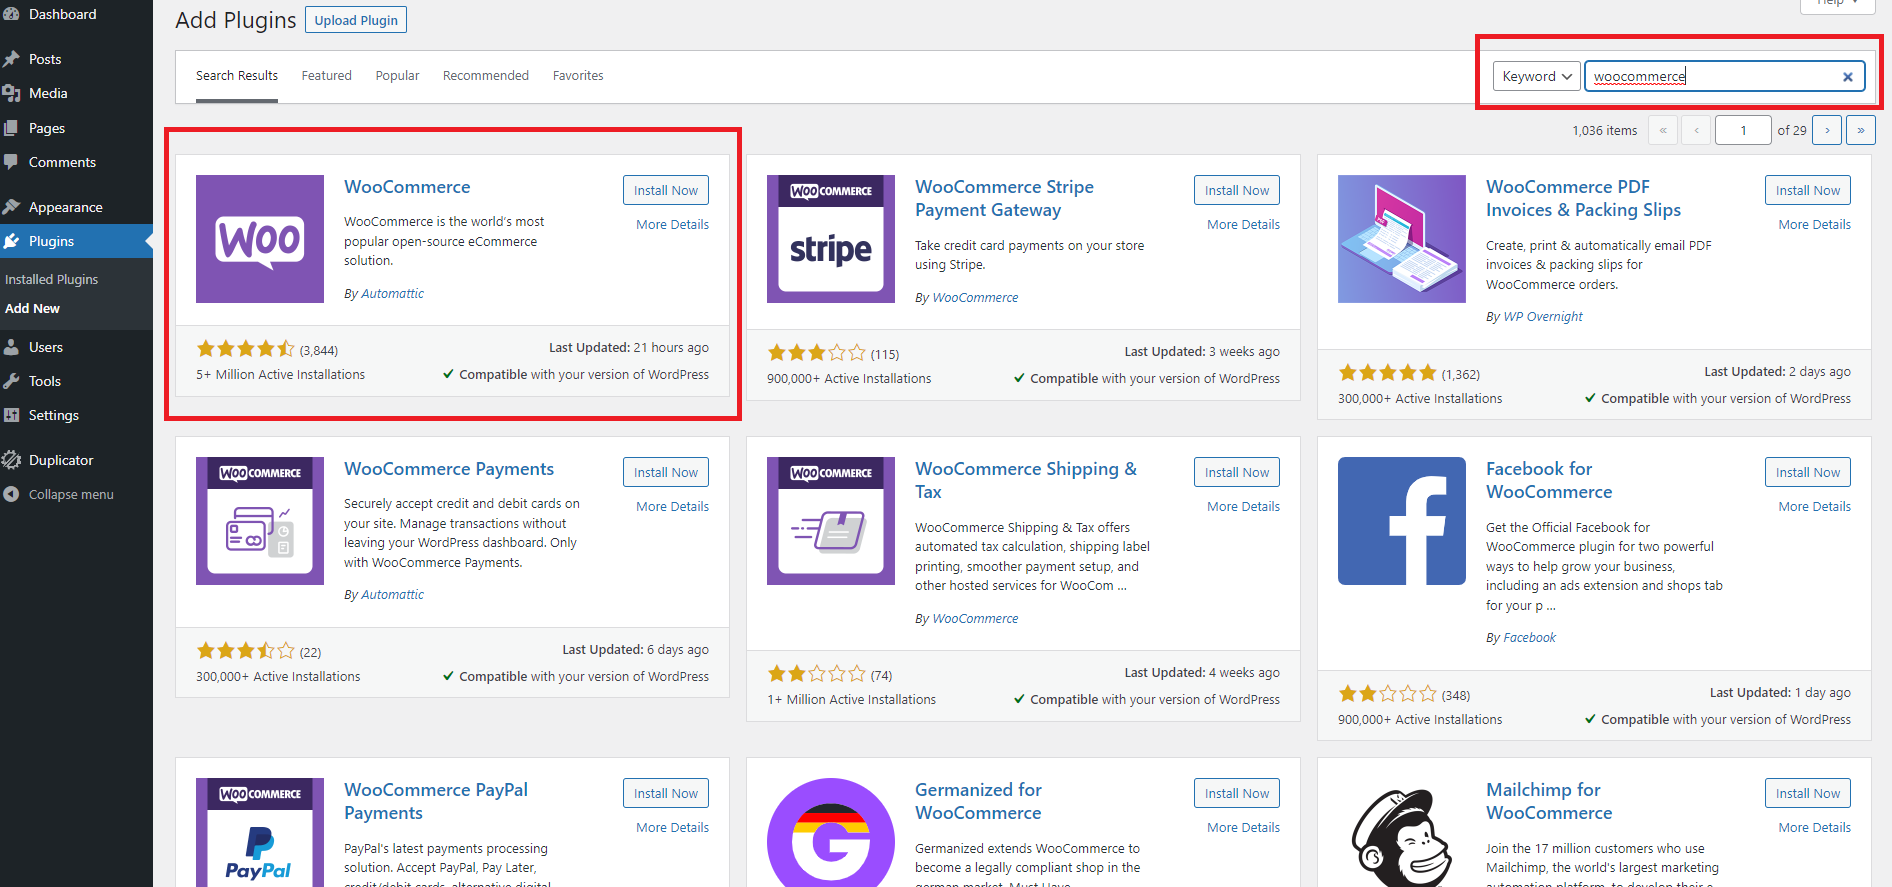Click the Duplicator gear icon
The height and width of the screenshot is (887, 1892).
pyautogui.click(x=11, y=460)
